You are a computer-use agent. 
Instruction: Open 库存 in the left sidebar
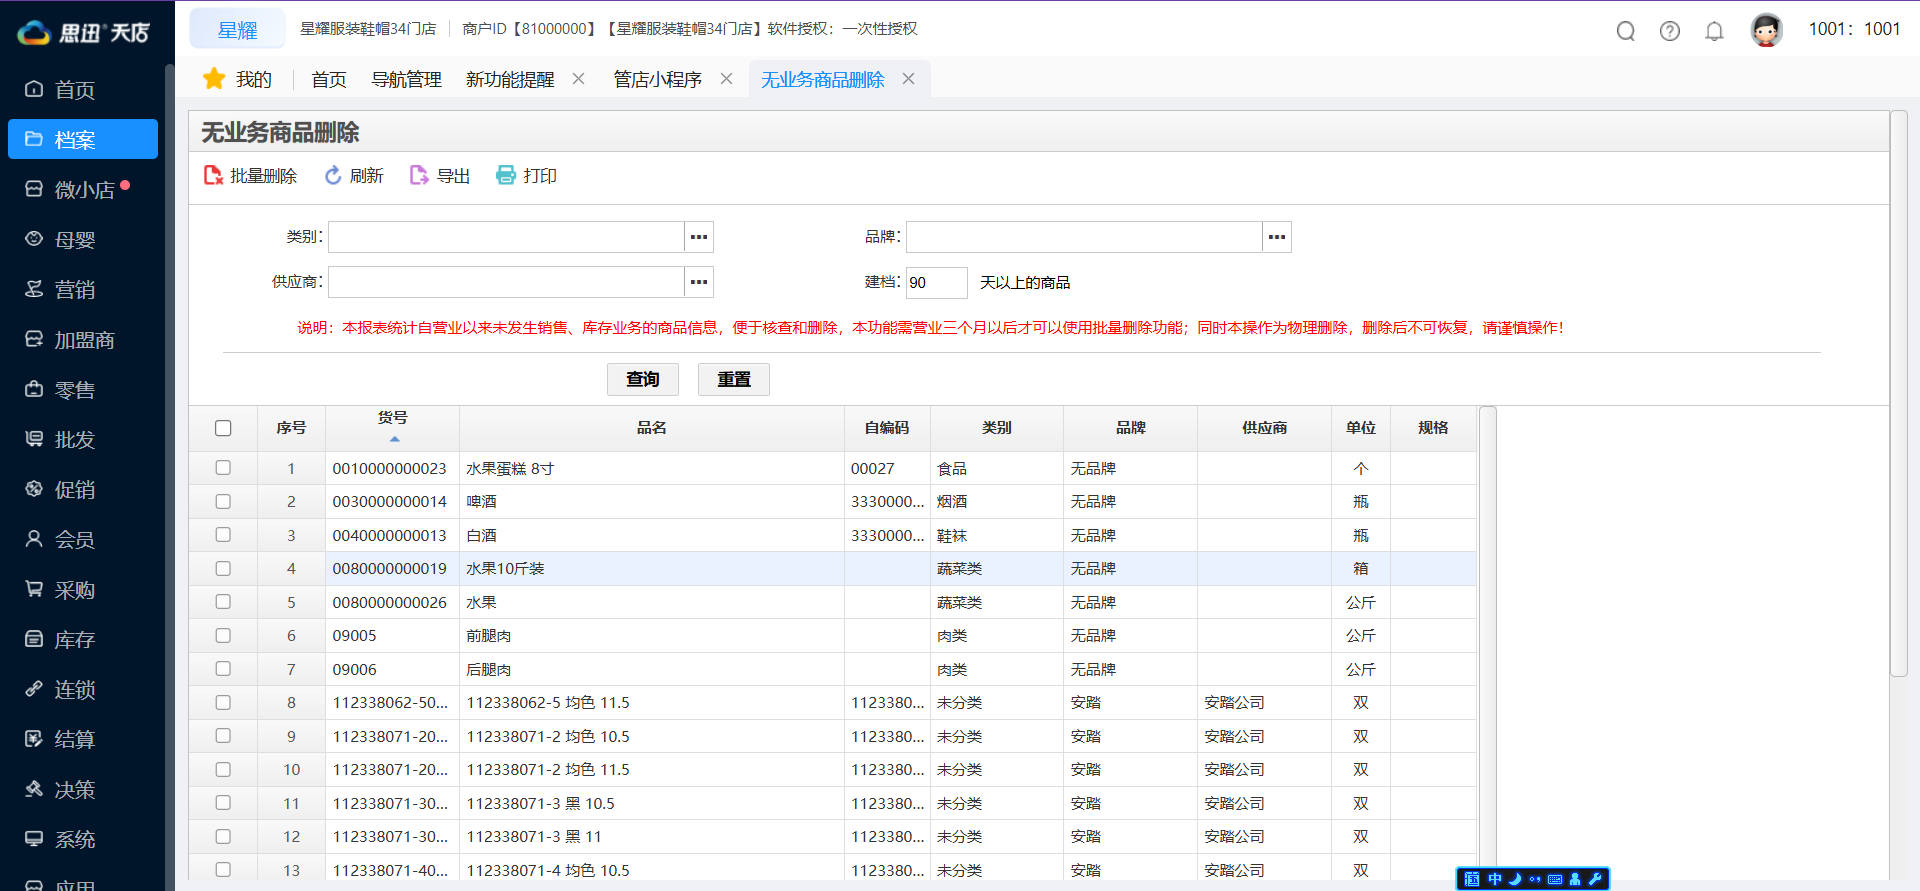pos(74,640)
